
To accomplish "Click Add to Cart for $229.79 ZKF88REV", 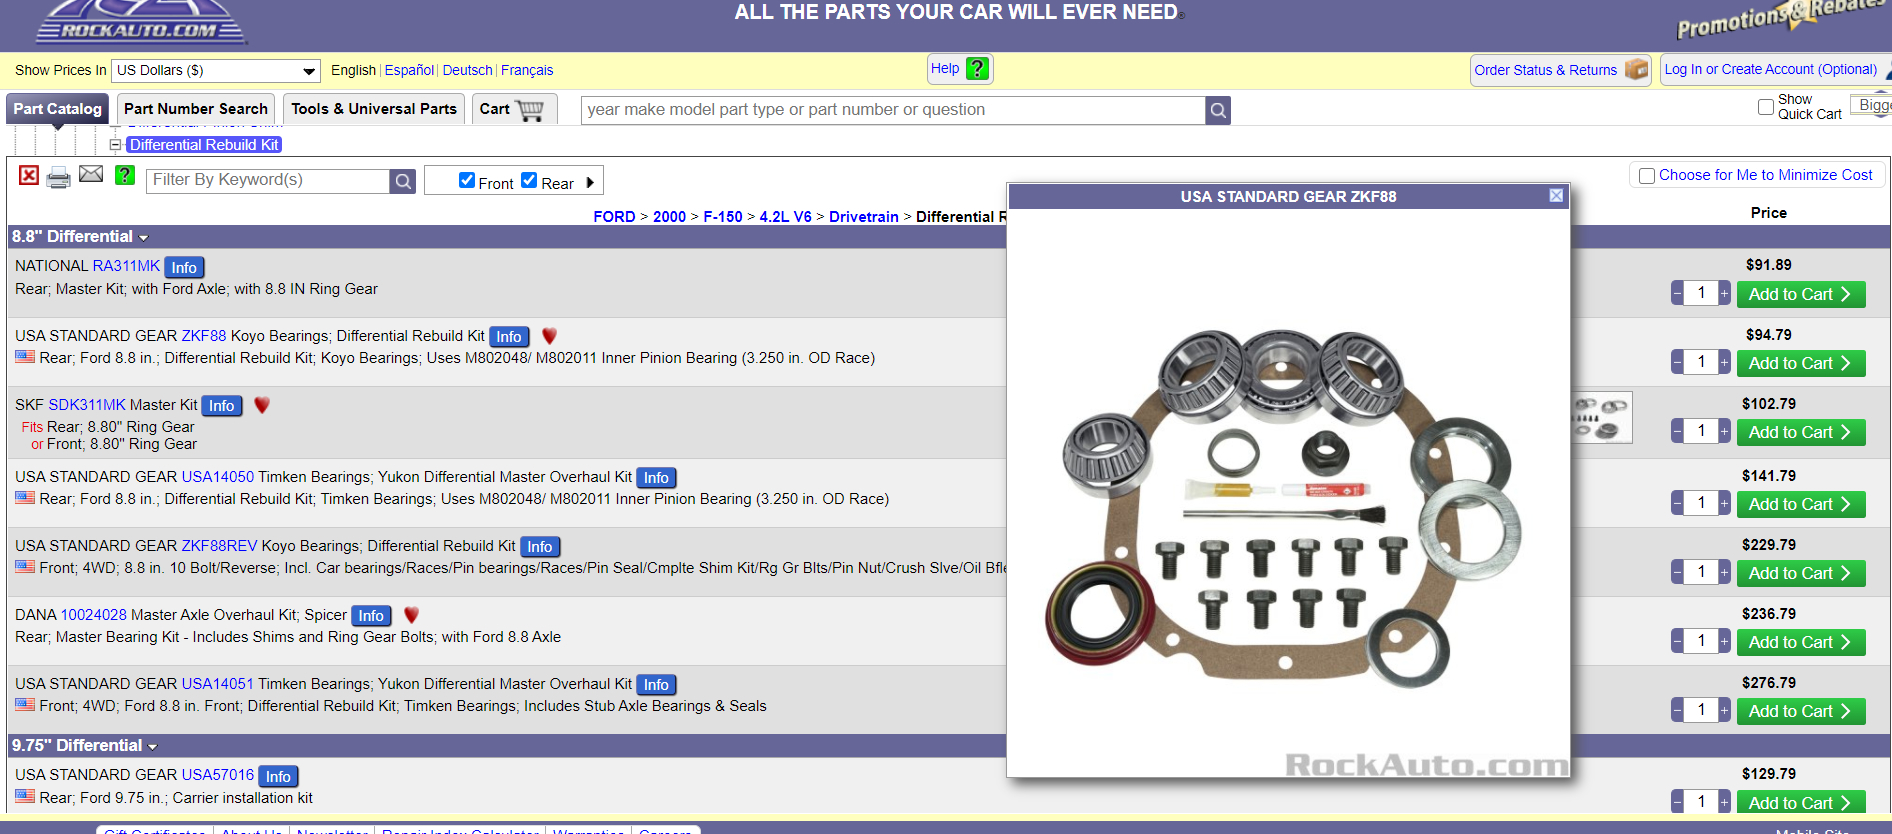I will [1801, 573].
